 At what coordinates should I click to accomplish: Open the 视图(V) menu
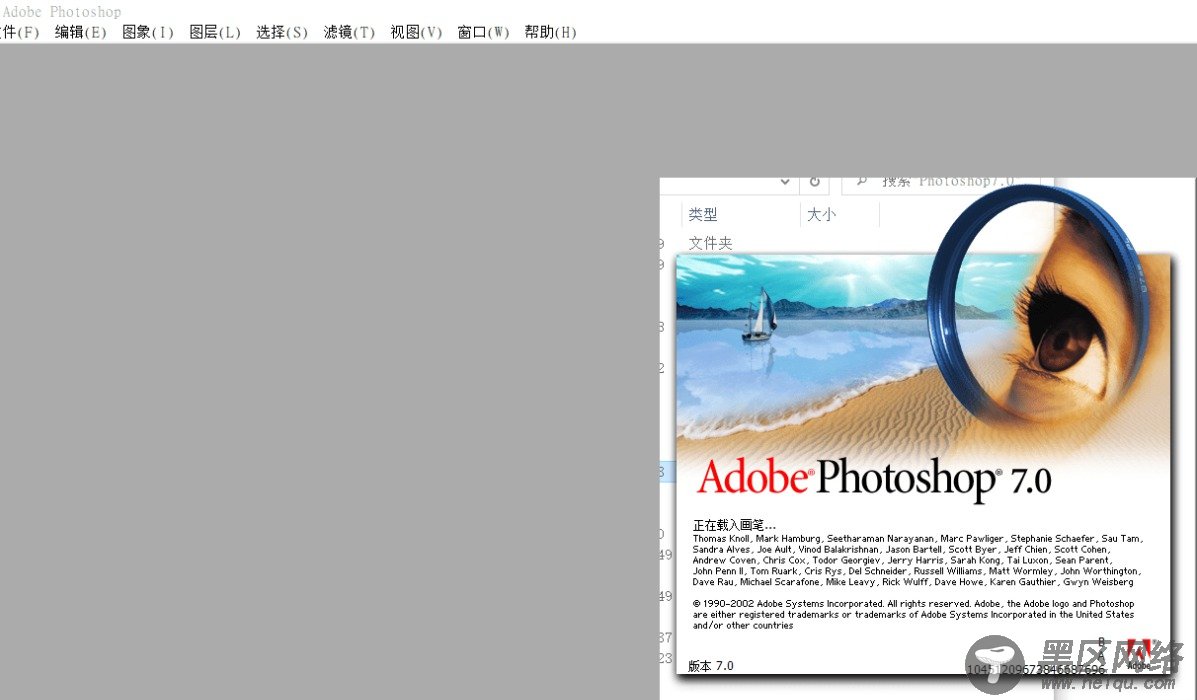(416, 32)
